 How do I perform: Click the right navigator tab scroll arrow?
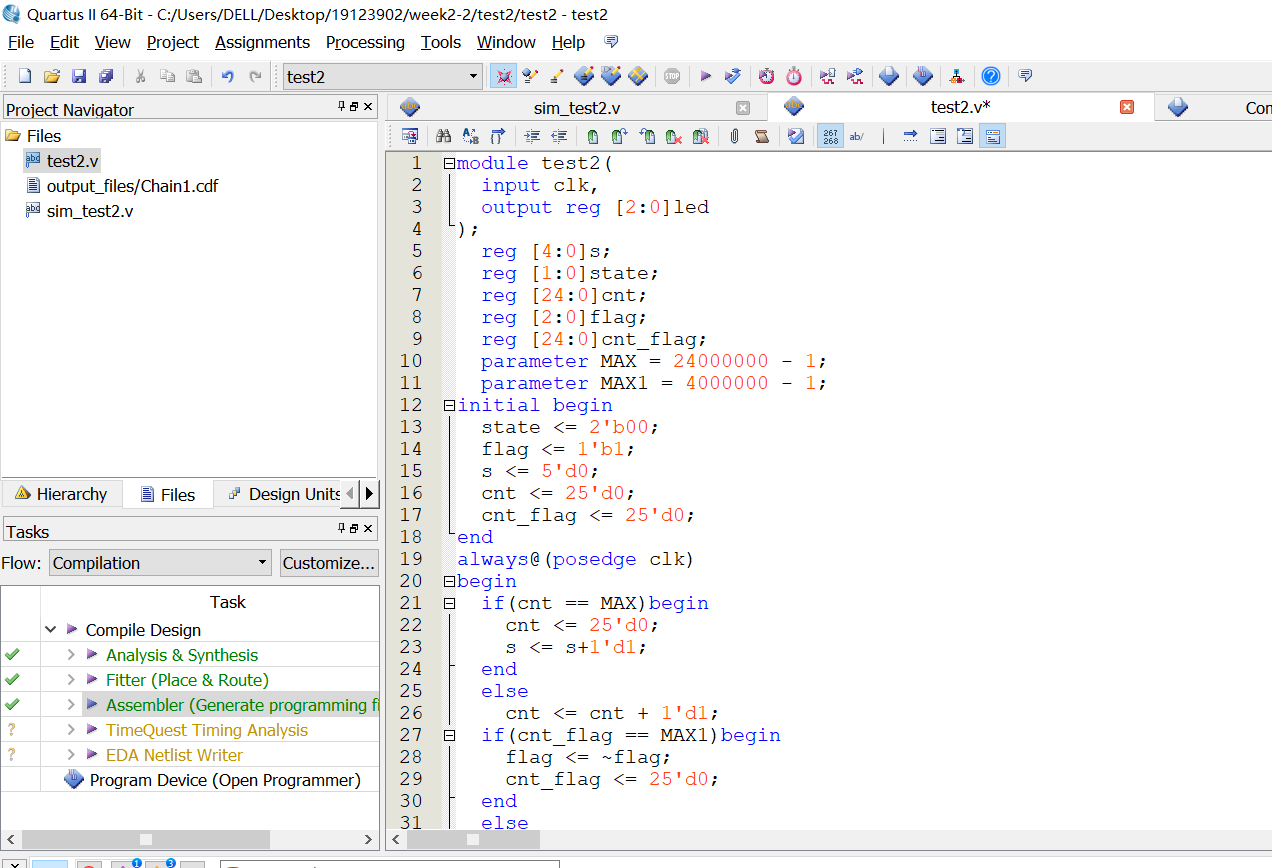[369, 494]
